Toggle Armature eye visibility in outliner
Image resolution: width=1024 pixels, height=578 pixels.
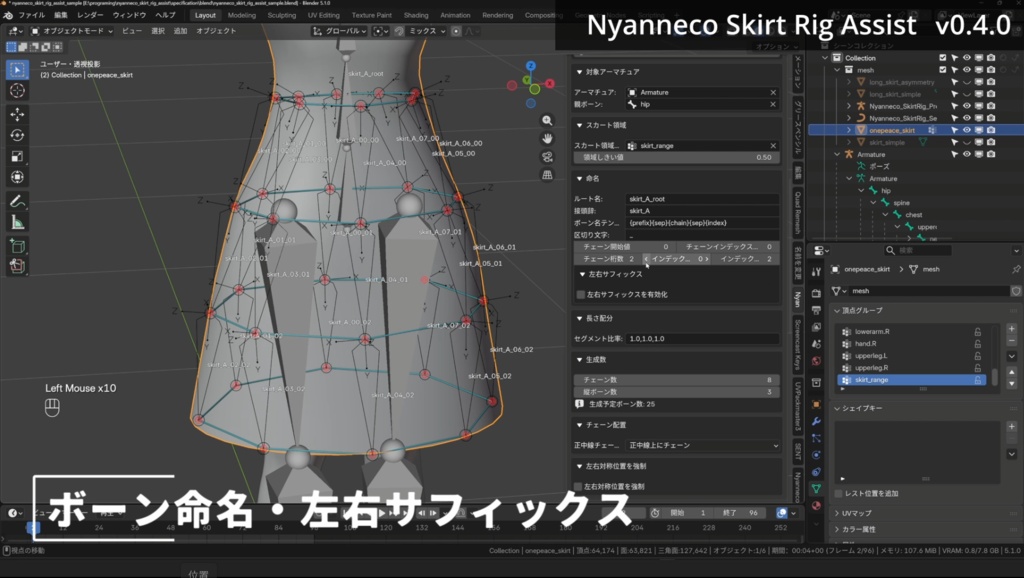tap(967, 154)
